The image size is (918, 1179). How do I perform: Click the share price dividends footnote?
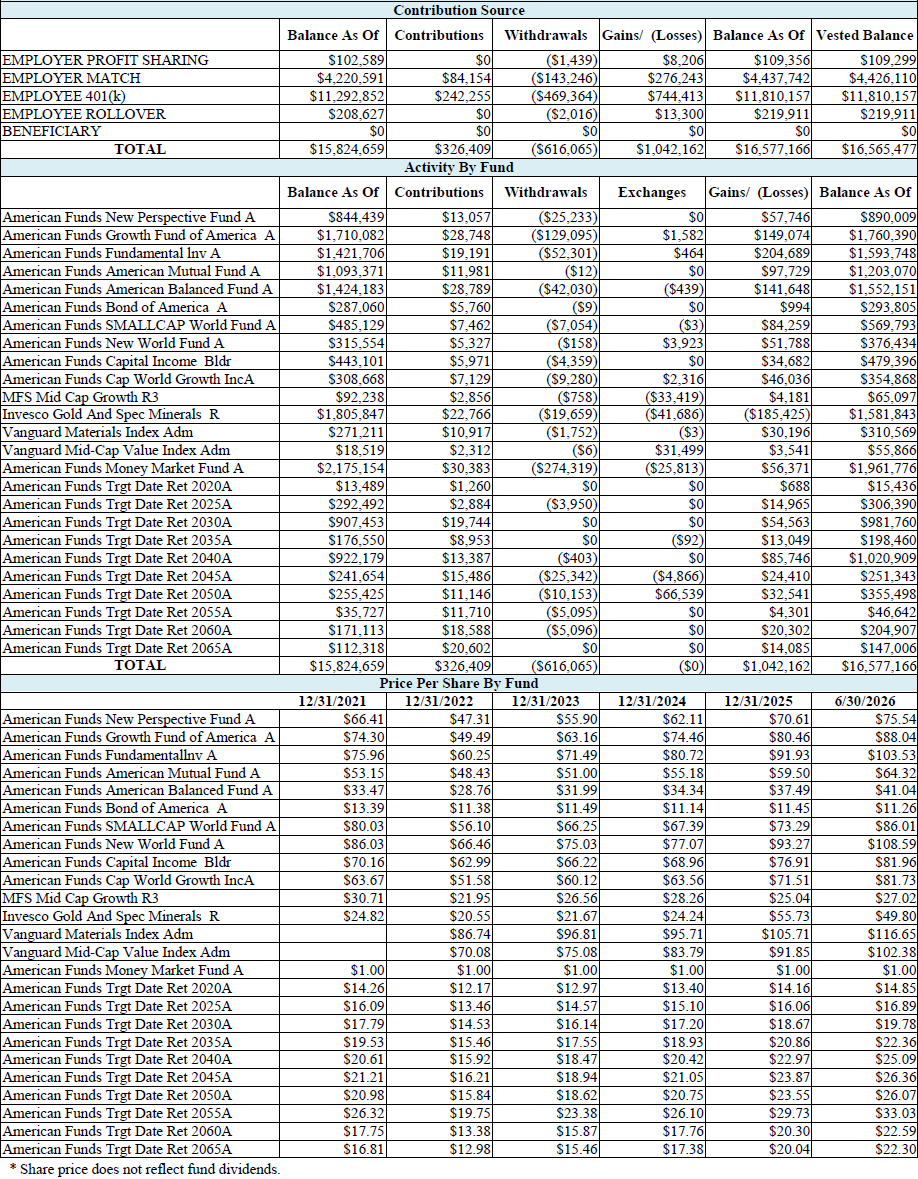click(x=144, y=1169)
